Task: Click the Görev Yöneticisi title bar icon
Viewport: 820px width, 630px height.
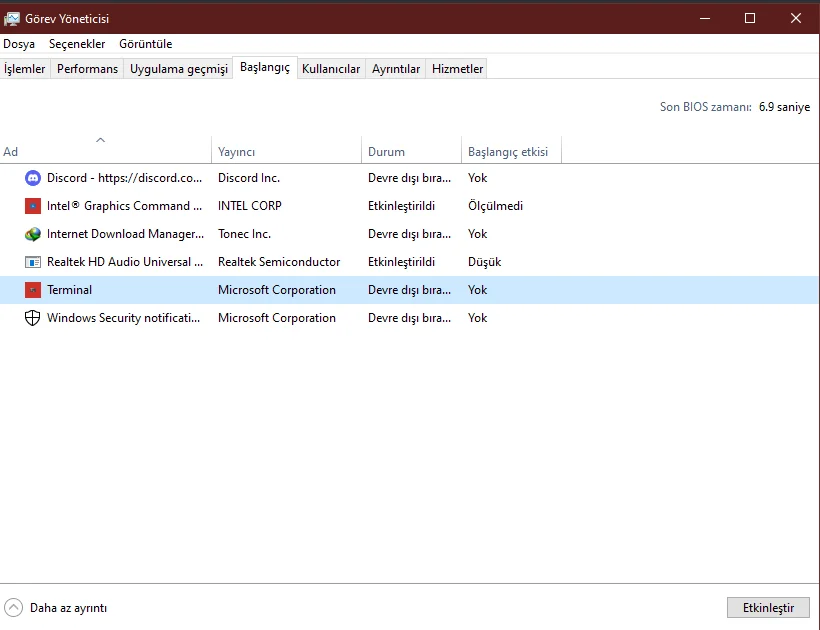Action: coord(12,19)
